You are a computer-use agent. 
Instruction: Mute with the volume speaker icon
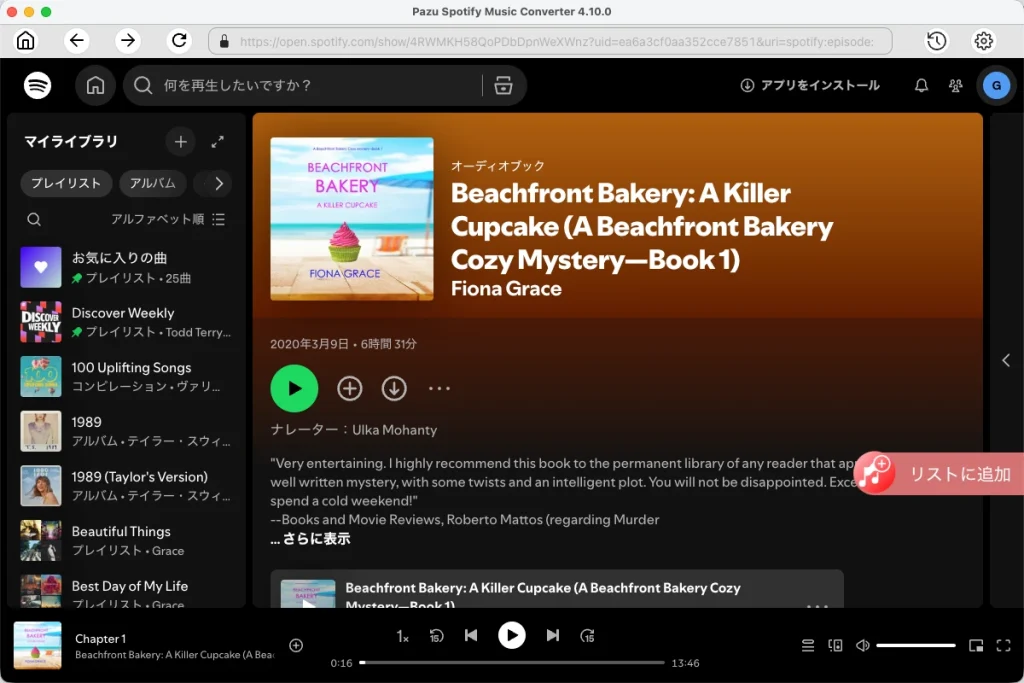(863, 645)
